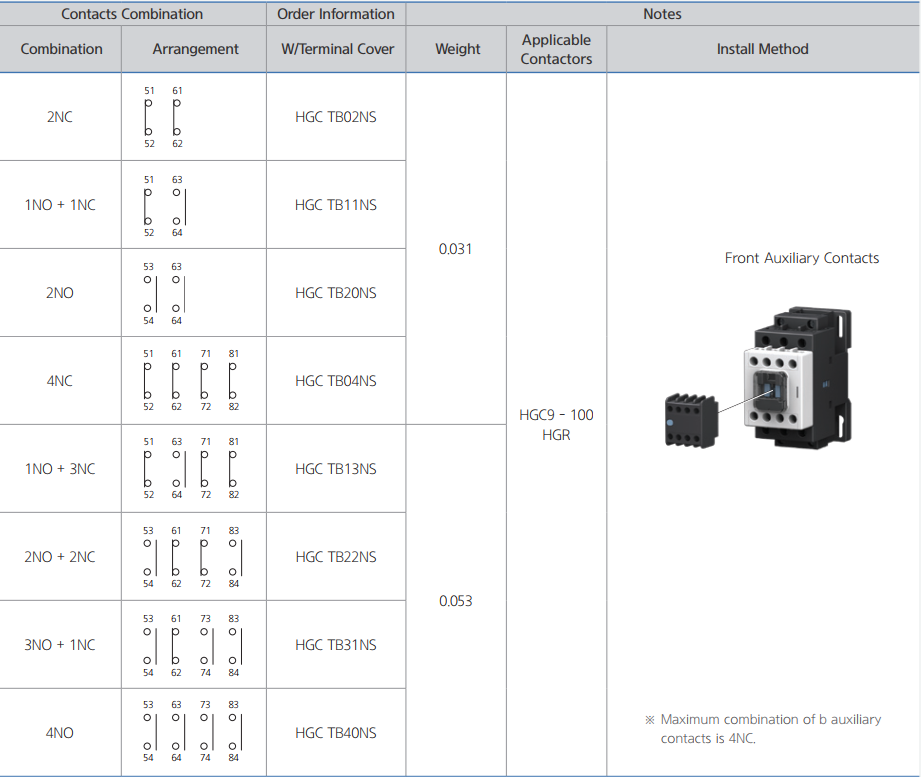Select the "Maximum combination of b auxiliary" note
The image size is (921, 777).
pos(771,719)
